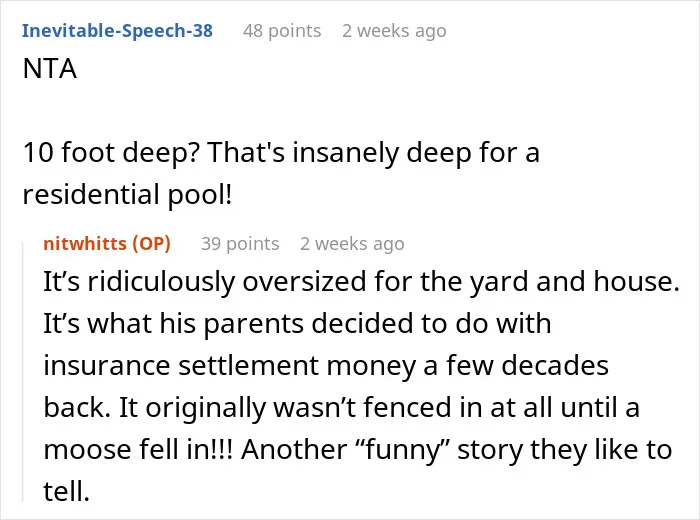The image size is (700, 520).
Task: Collapse reply thread using vertical line
Action: tap(23, 370)
